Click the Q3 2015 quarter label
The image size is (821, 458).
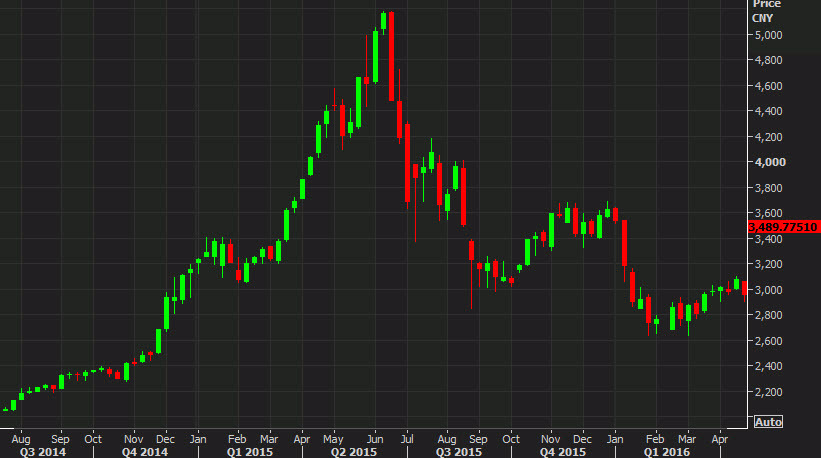(x=458, y=452)
